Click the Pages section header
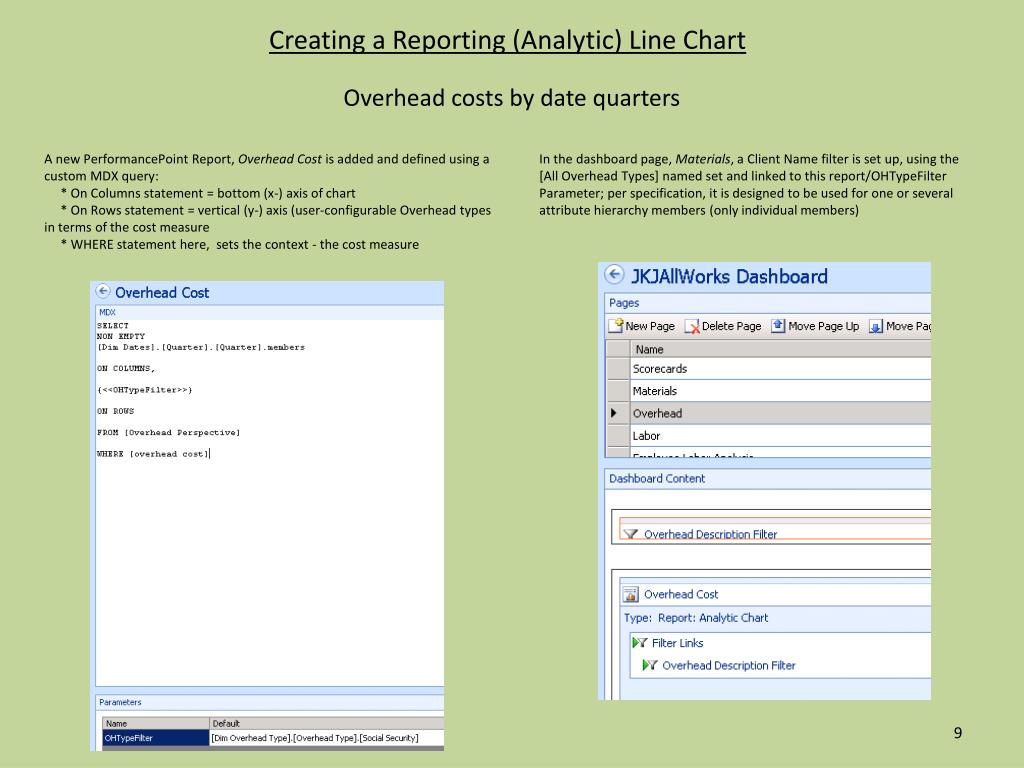Viewport: 1024px width, 768px height. coord(624,302)
